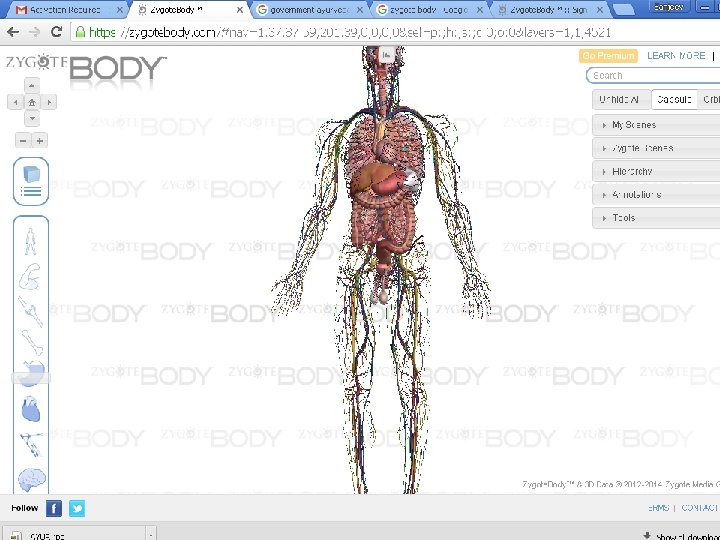Expand the Annotations panel
Image resolution: width=720 pixels, height=540 pixels.
coord(657,195)
